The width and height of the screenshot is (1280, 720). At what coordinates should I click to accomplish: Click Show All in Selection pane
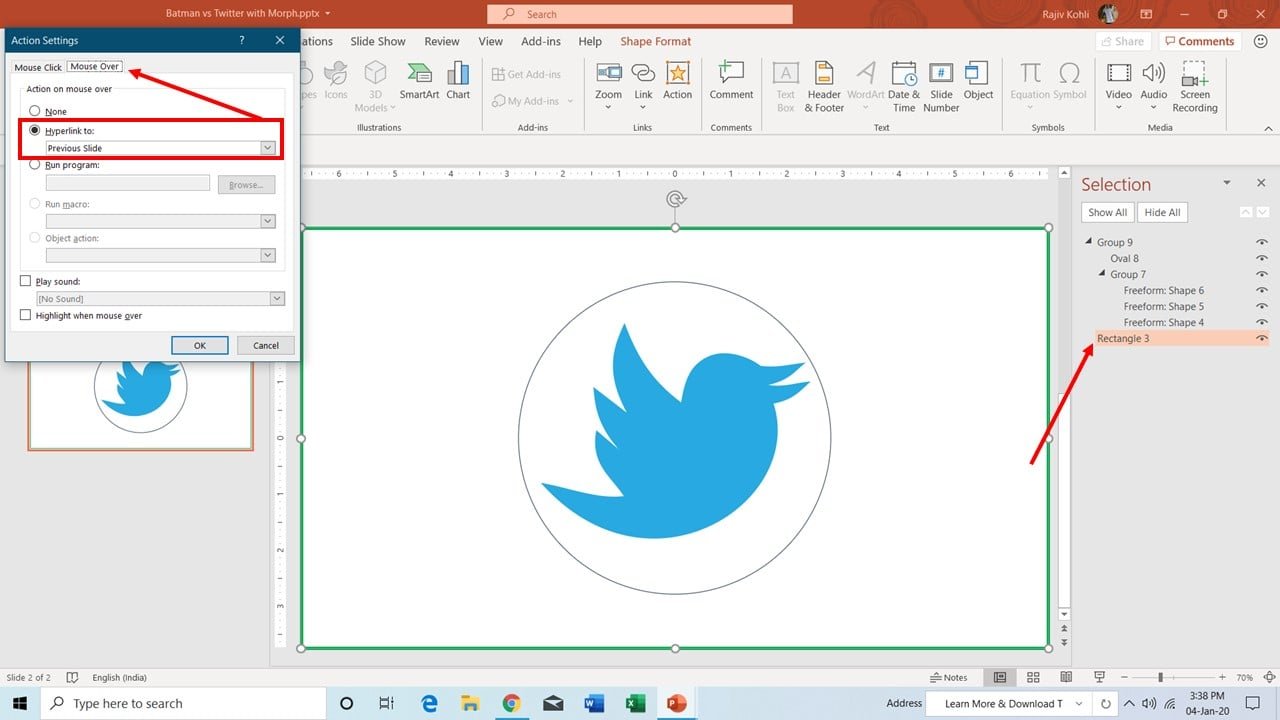coord(1107,212)
